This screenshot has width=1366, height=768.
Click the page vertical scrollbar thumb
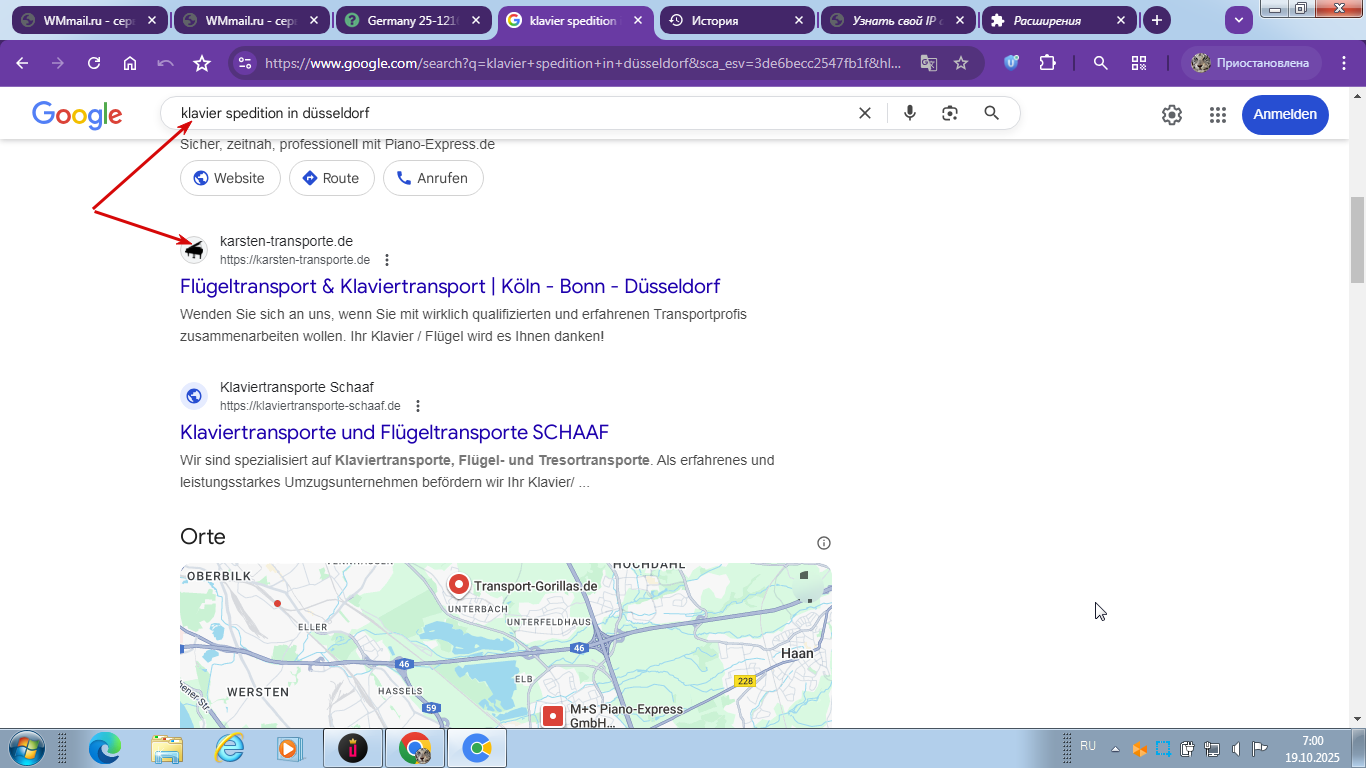click(1357, 241)
